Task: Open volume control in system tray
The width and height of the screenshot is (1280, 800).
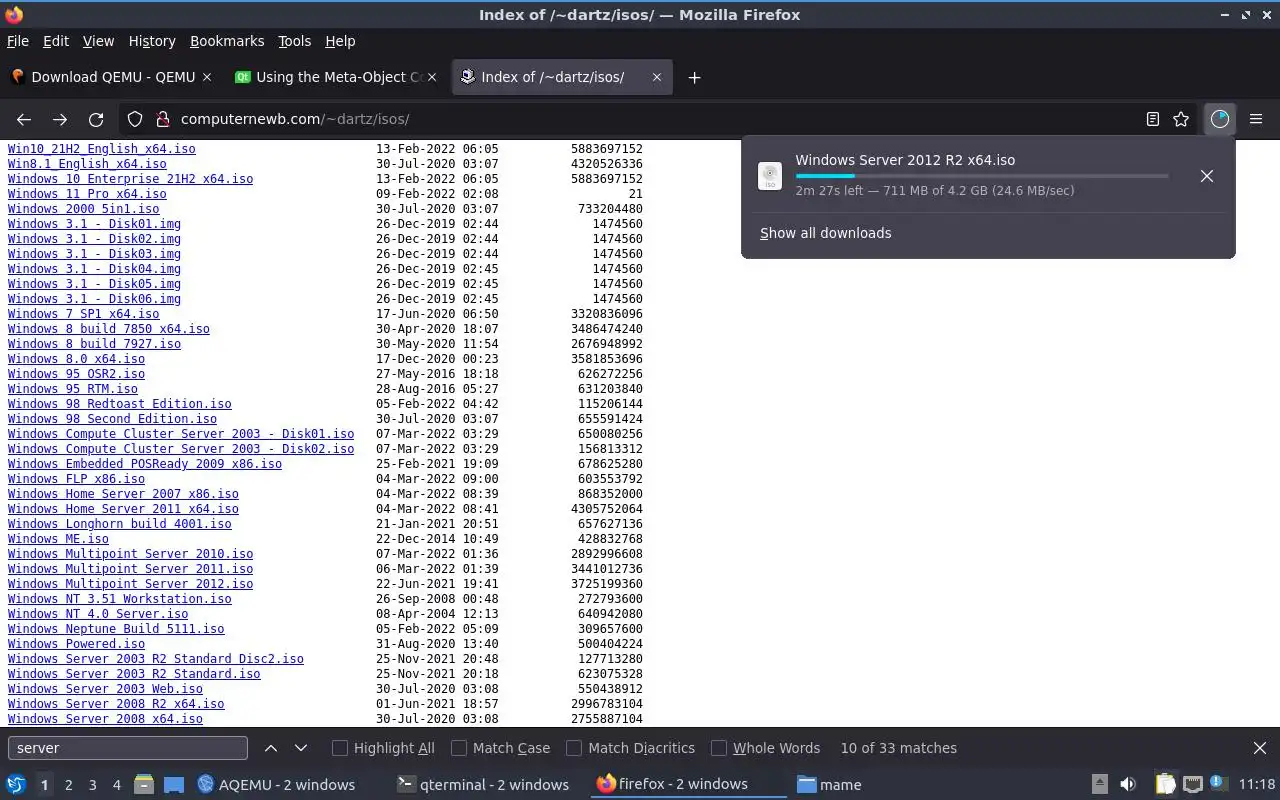Action: (x=1128, y=784)
